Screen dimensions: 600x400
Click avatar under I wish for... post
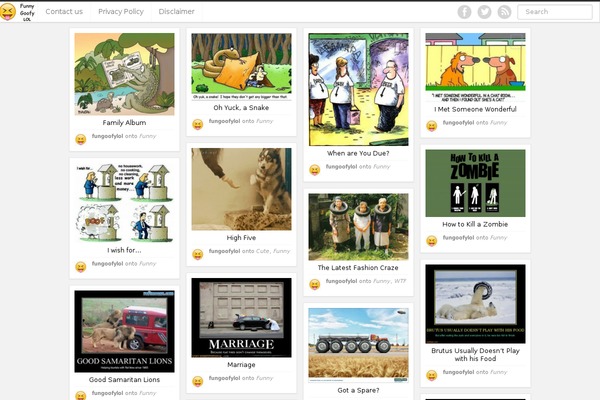click(81, 267)
